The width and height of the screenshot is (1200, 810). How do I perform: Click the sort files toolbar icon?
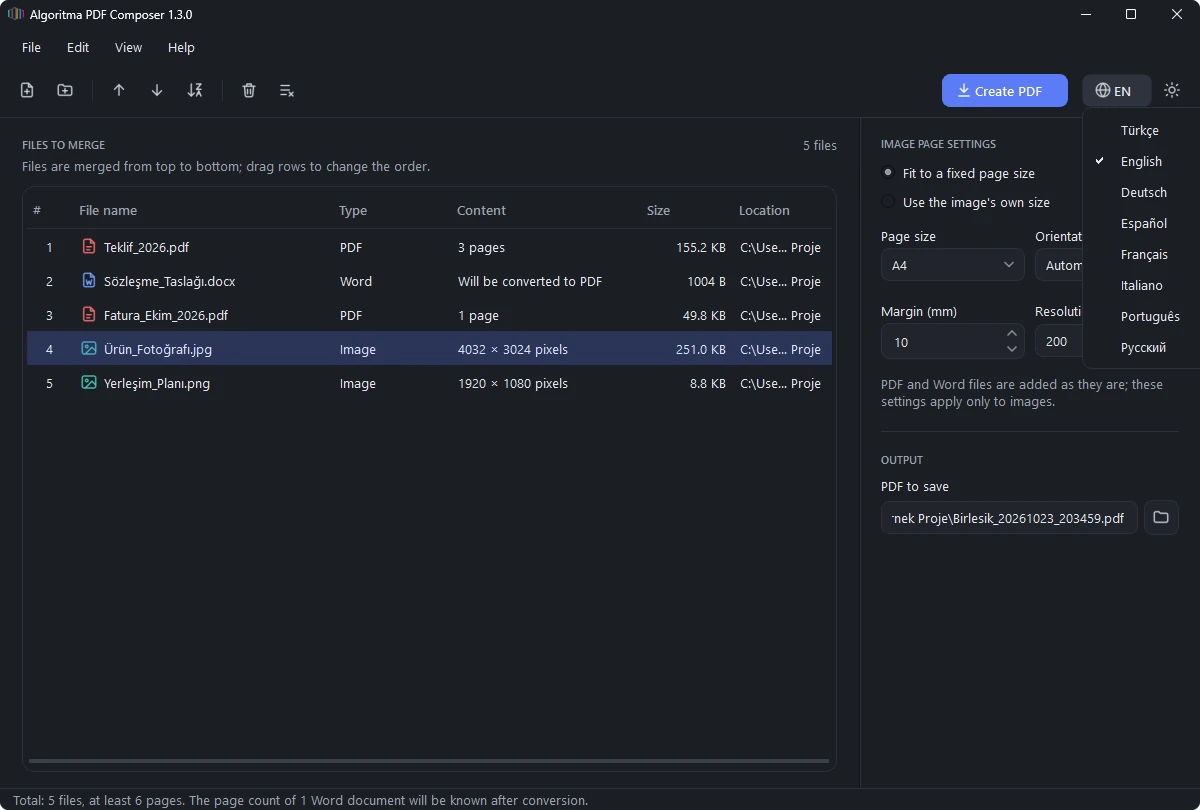tap(195, 91)
